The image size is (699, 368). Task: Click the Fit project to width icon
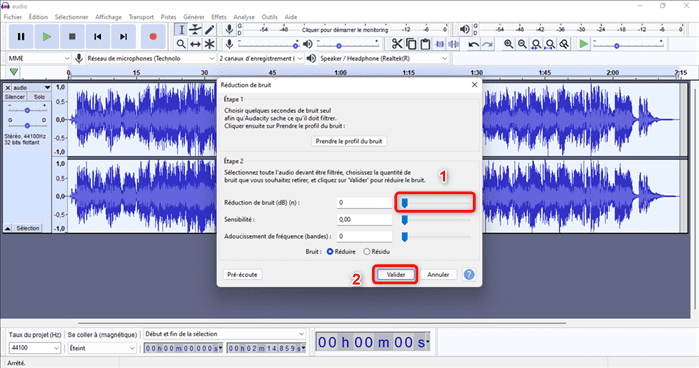551,44
